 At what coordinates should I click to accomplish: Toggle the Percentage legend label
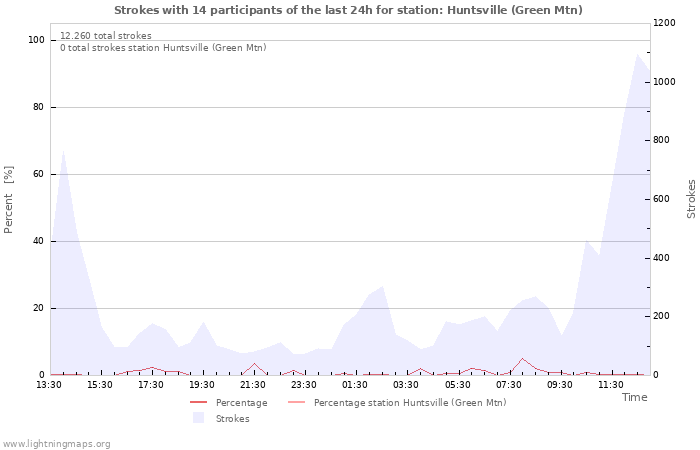click(241, 403)
